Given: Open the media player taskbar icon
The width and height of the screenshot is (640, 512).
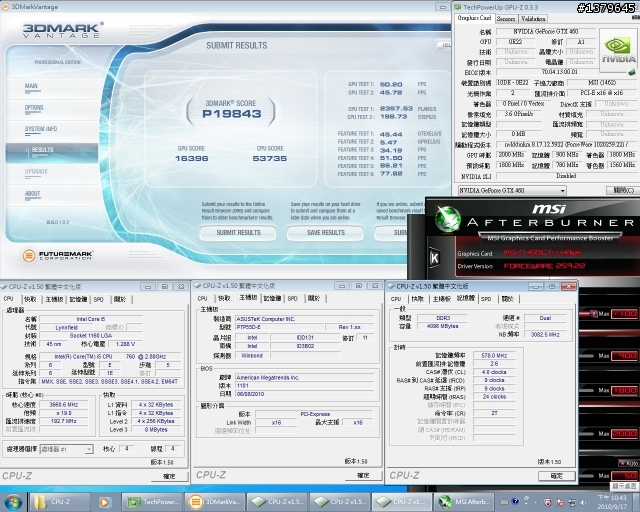Looking at the screenshot, I should pyautogui.click(x=105, y=502).
